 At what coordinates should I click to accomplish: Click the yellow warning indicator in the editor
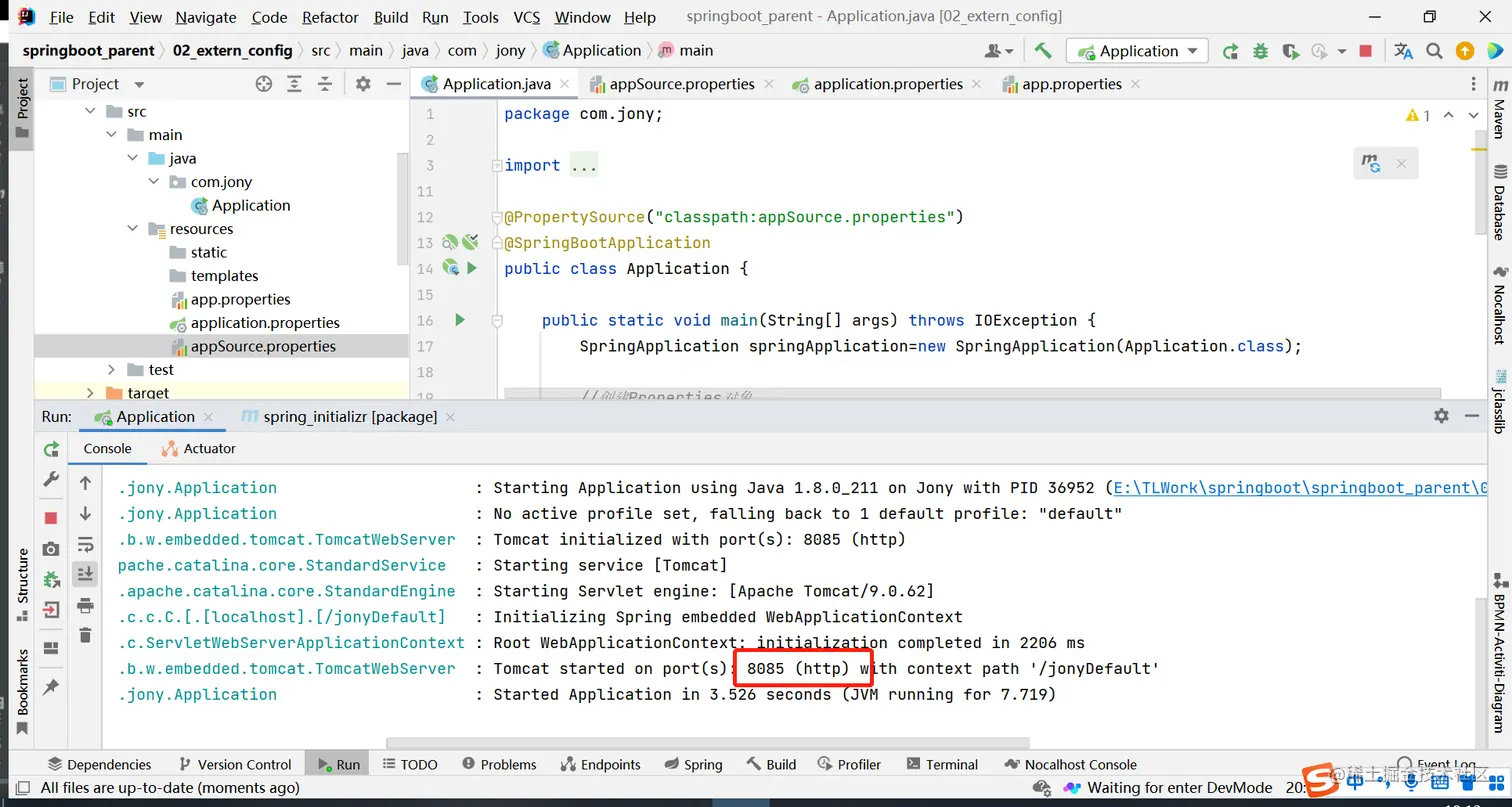pyautogui.click(x=1417, y=116)
